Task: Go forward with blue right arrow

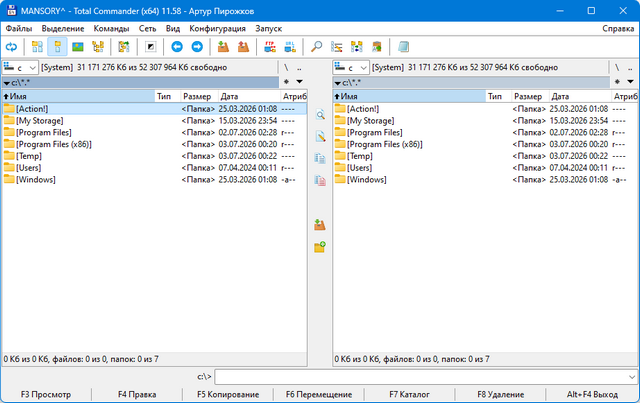Action: point(197,47)
